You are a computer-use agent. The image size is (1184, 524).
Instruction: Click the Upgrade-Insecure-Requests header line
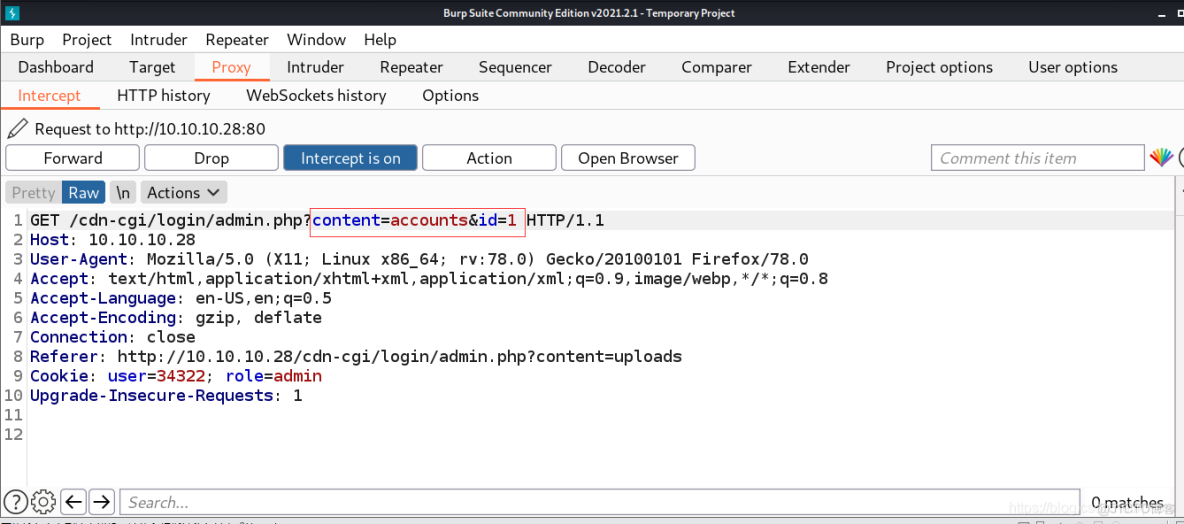pyautogui.click(x=166, y=396)
